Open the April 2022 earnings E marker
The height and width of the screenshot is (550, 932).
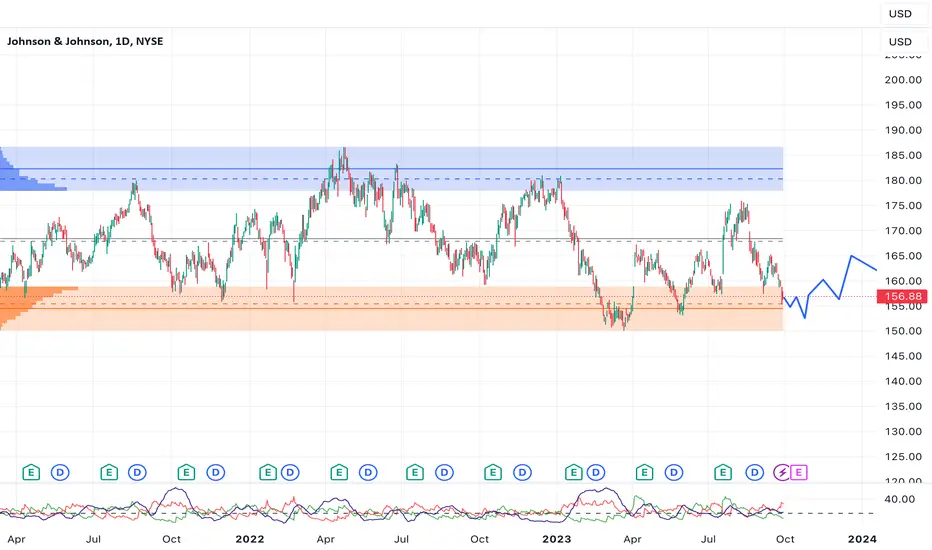coord(339,473)
